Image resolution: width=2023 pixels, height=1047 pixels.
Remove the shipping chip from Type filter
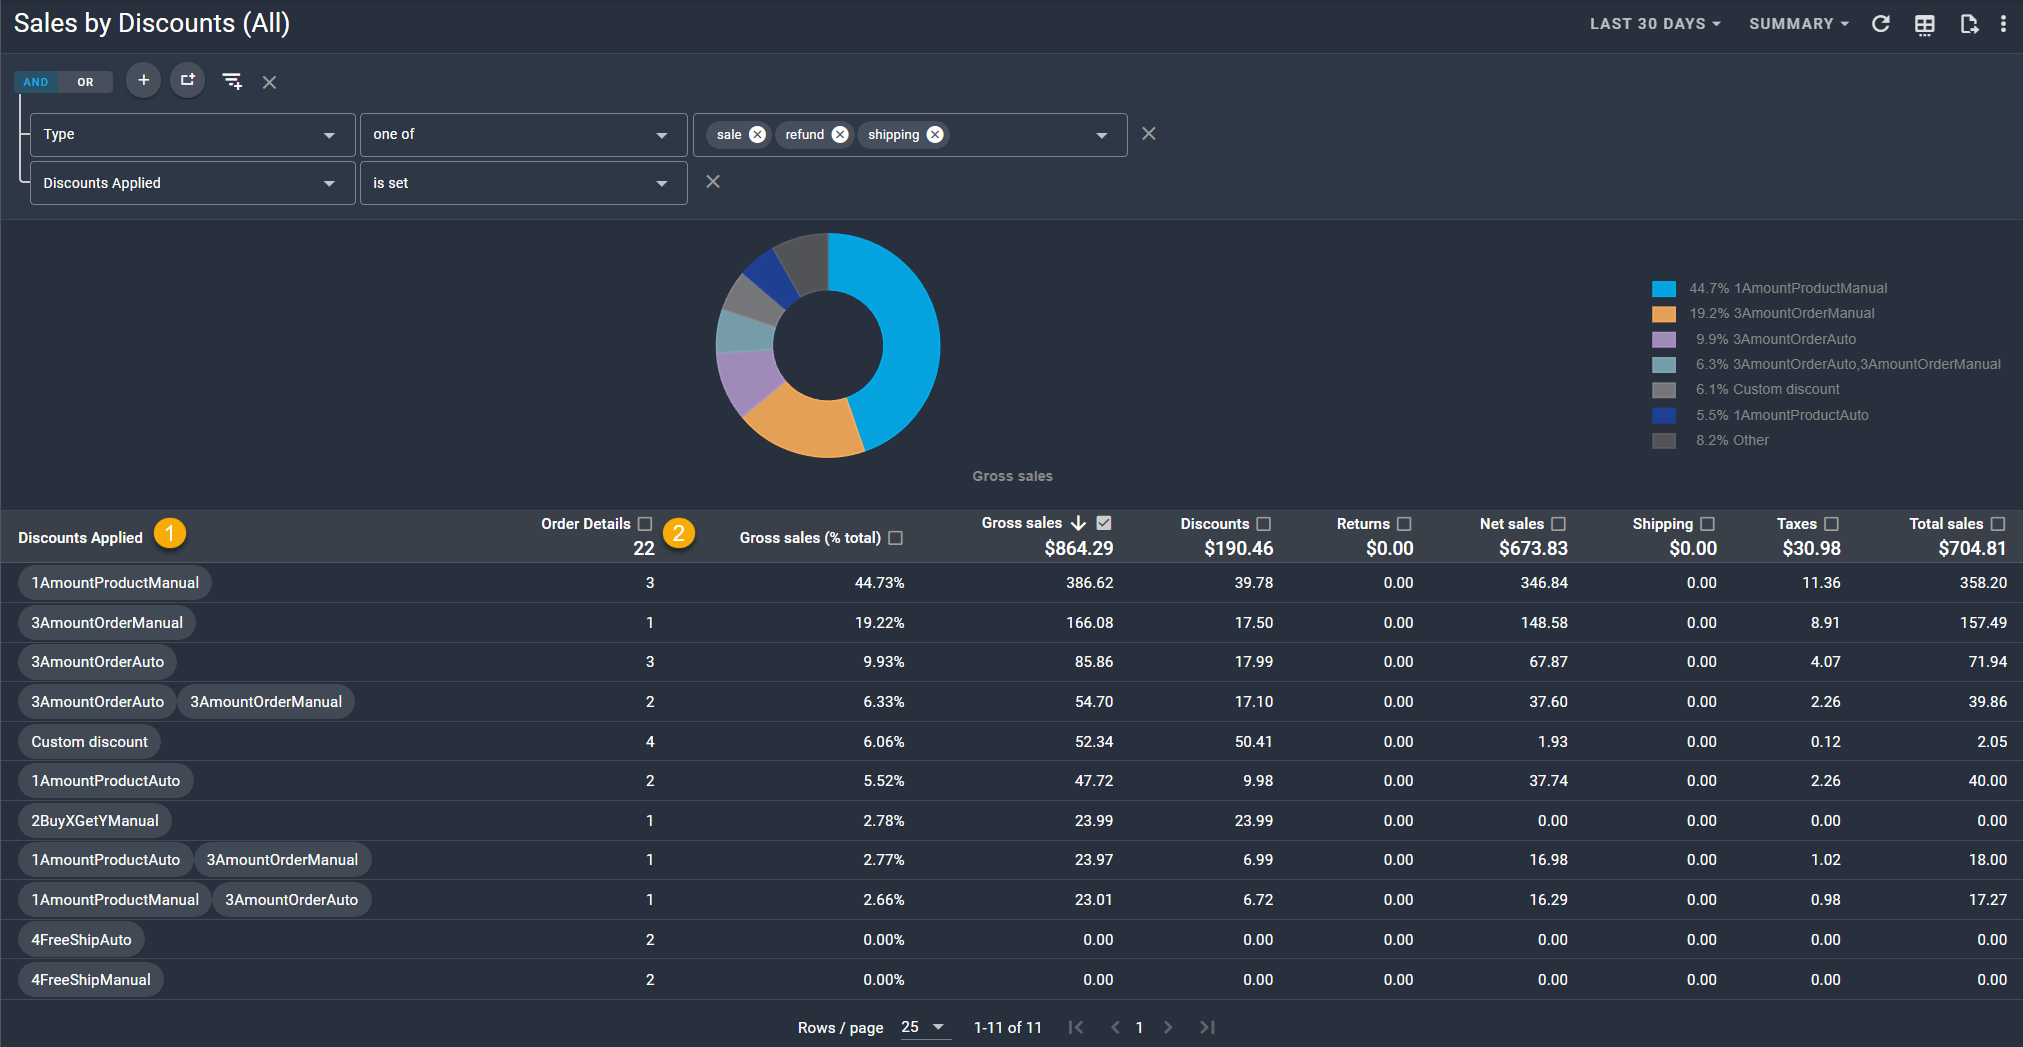coord(935,135)
